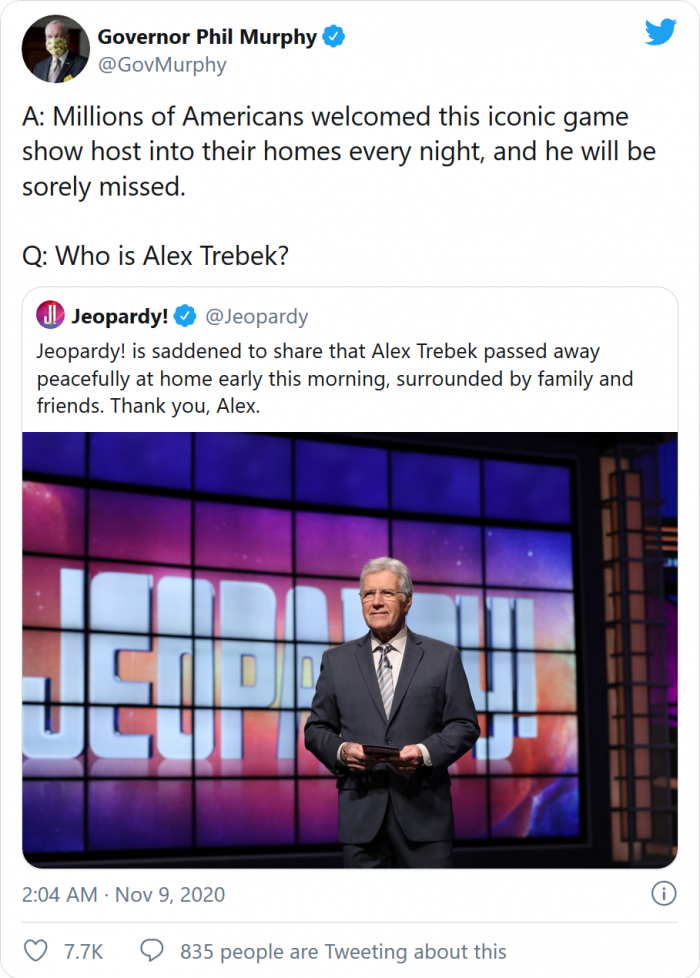Open the Governor Phil Murphy display name
Image resolution: width=700 pixels, height=978 pixels.
206,38
